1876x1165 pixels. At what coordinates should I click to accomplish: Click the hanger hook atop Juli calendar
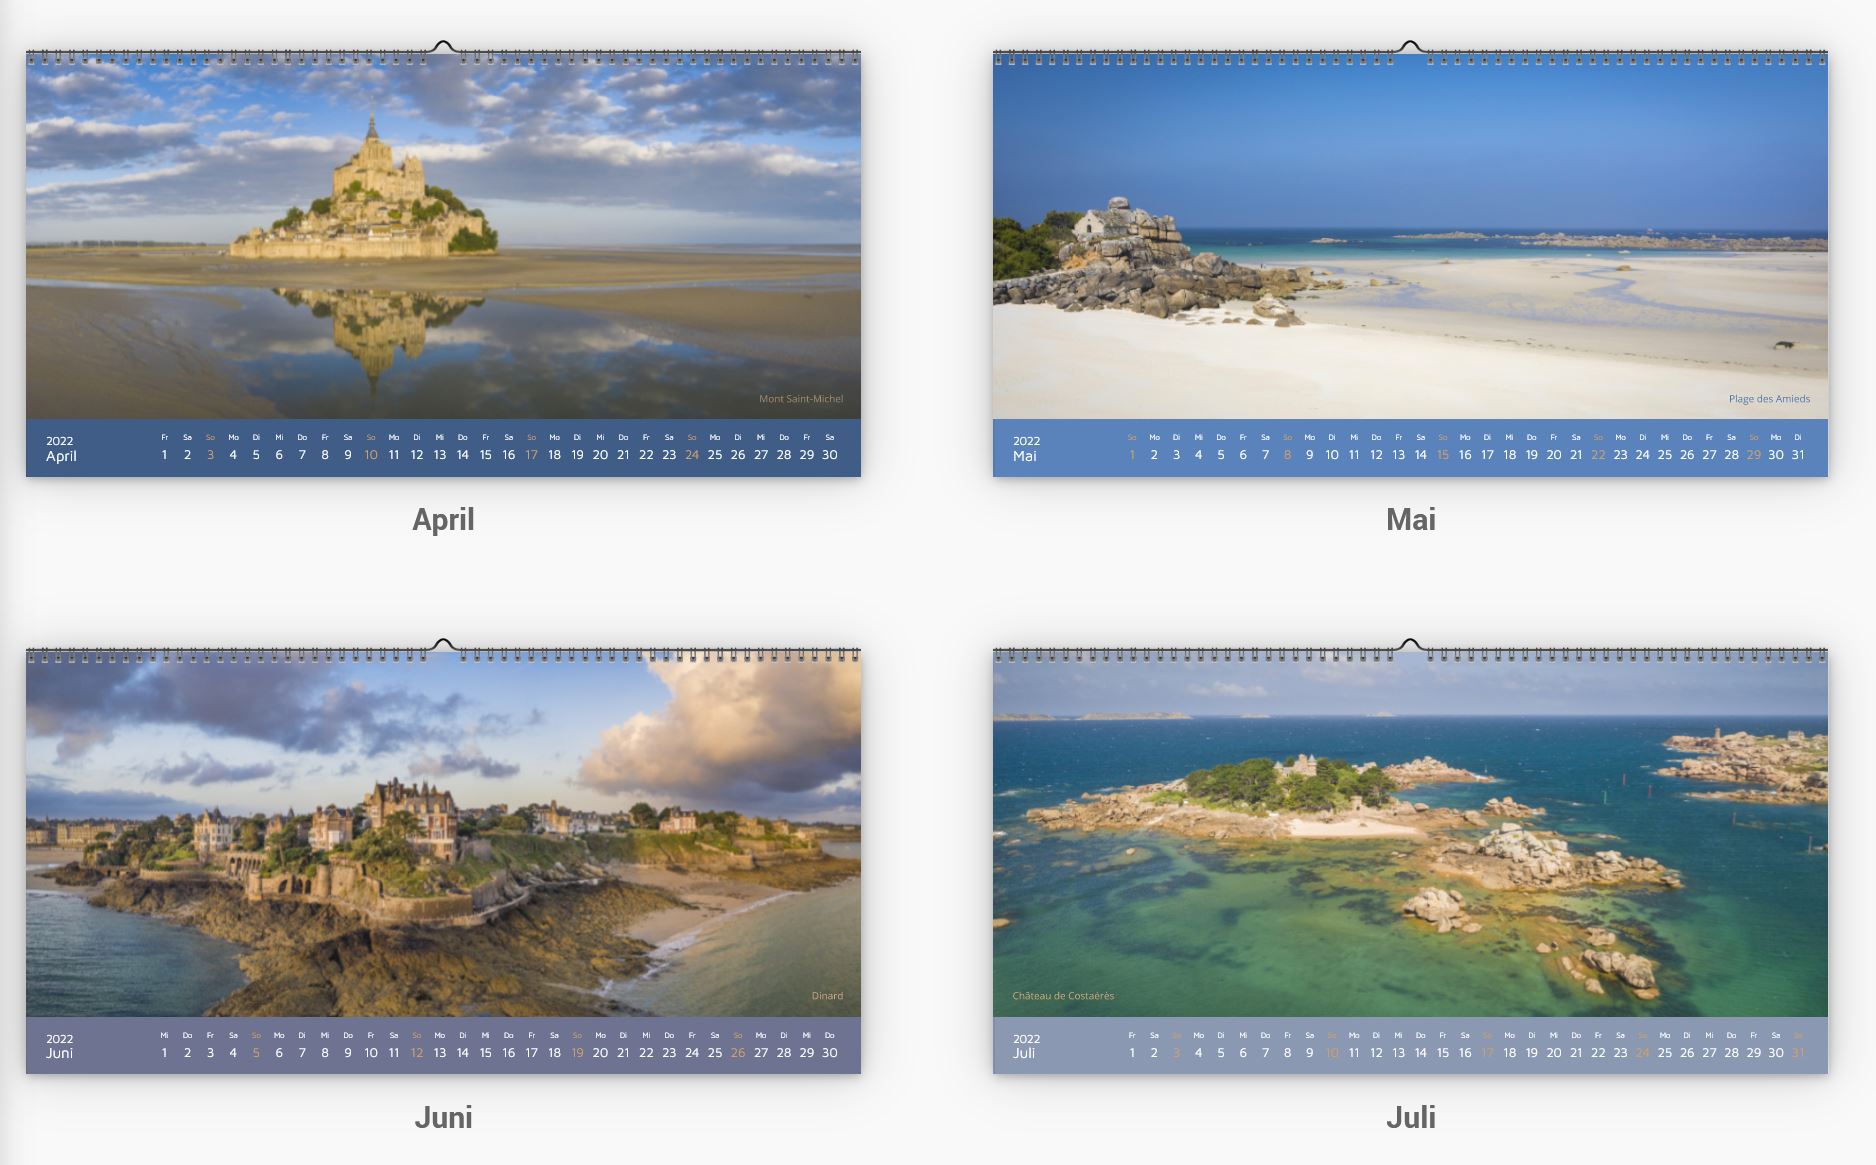pos(1410,645)
